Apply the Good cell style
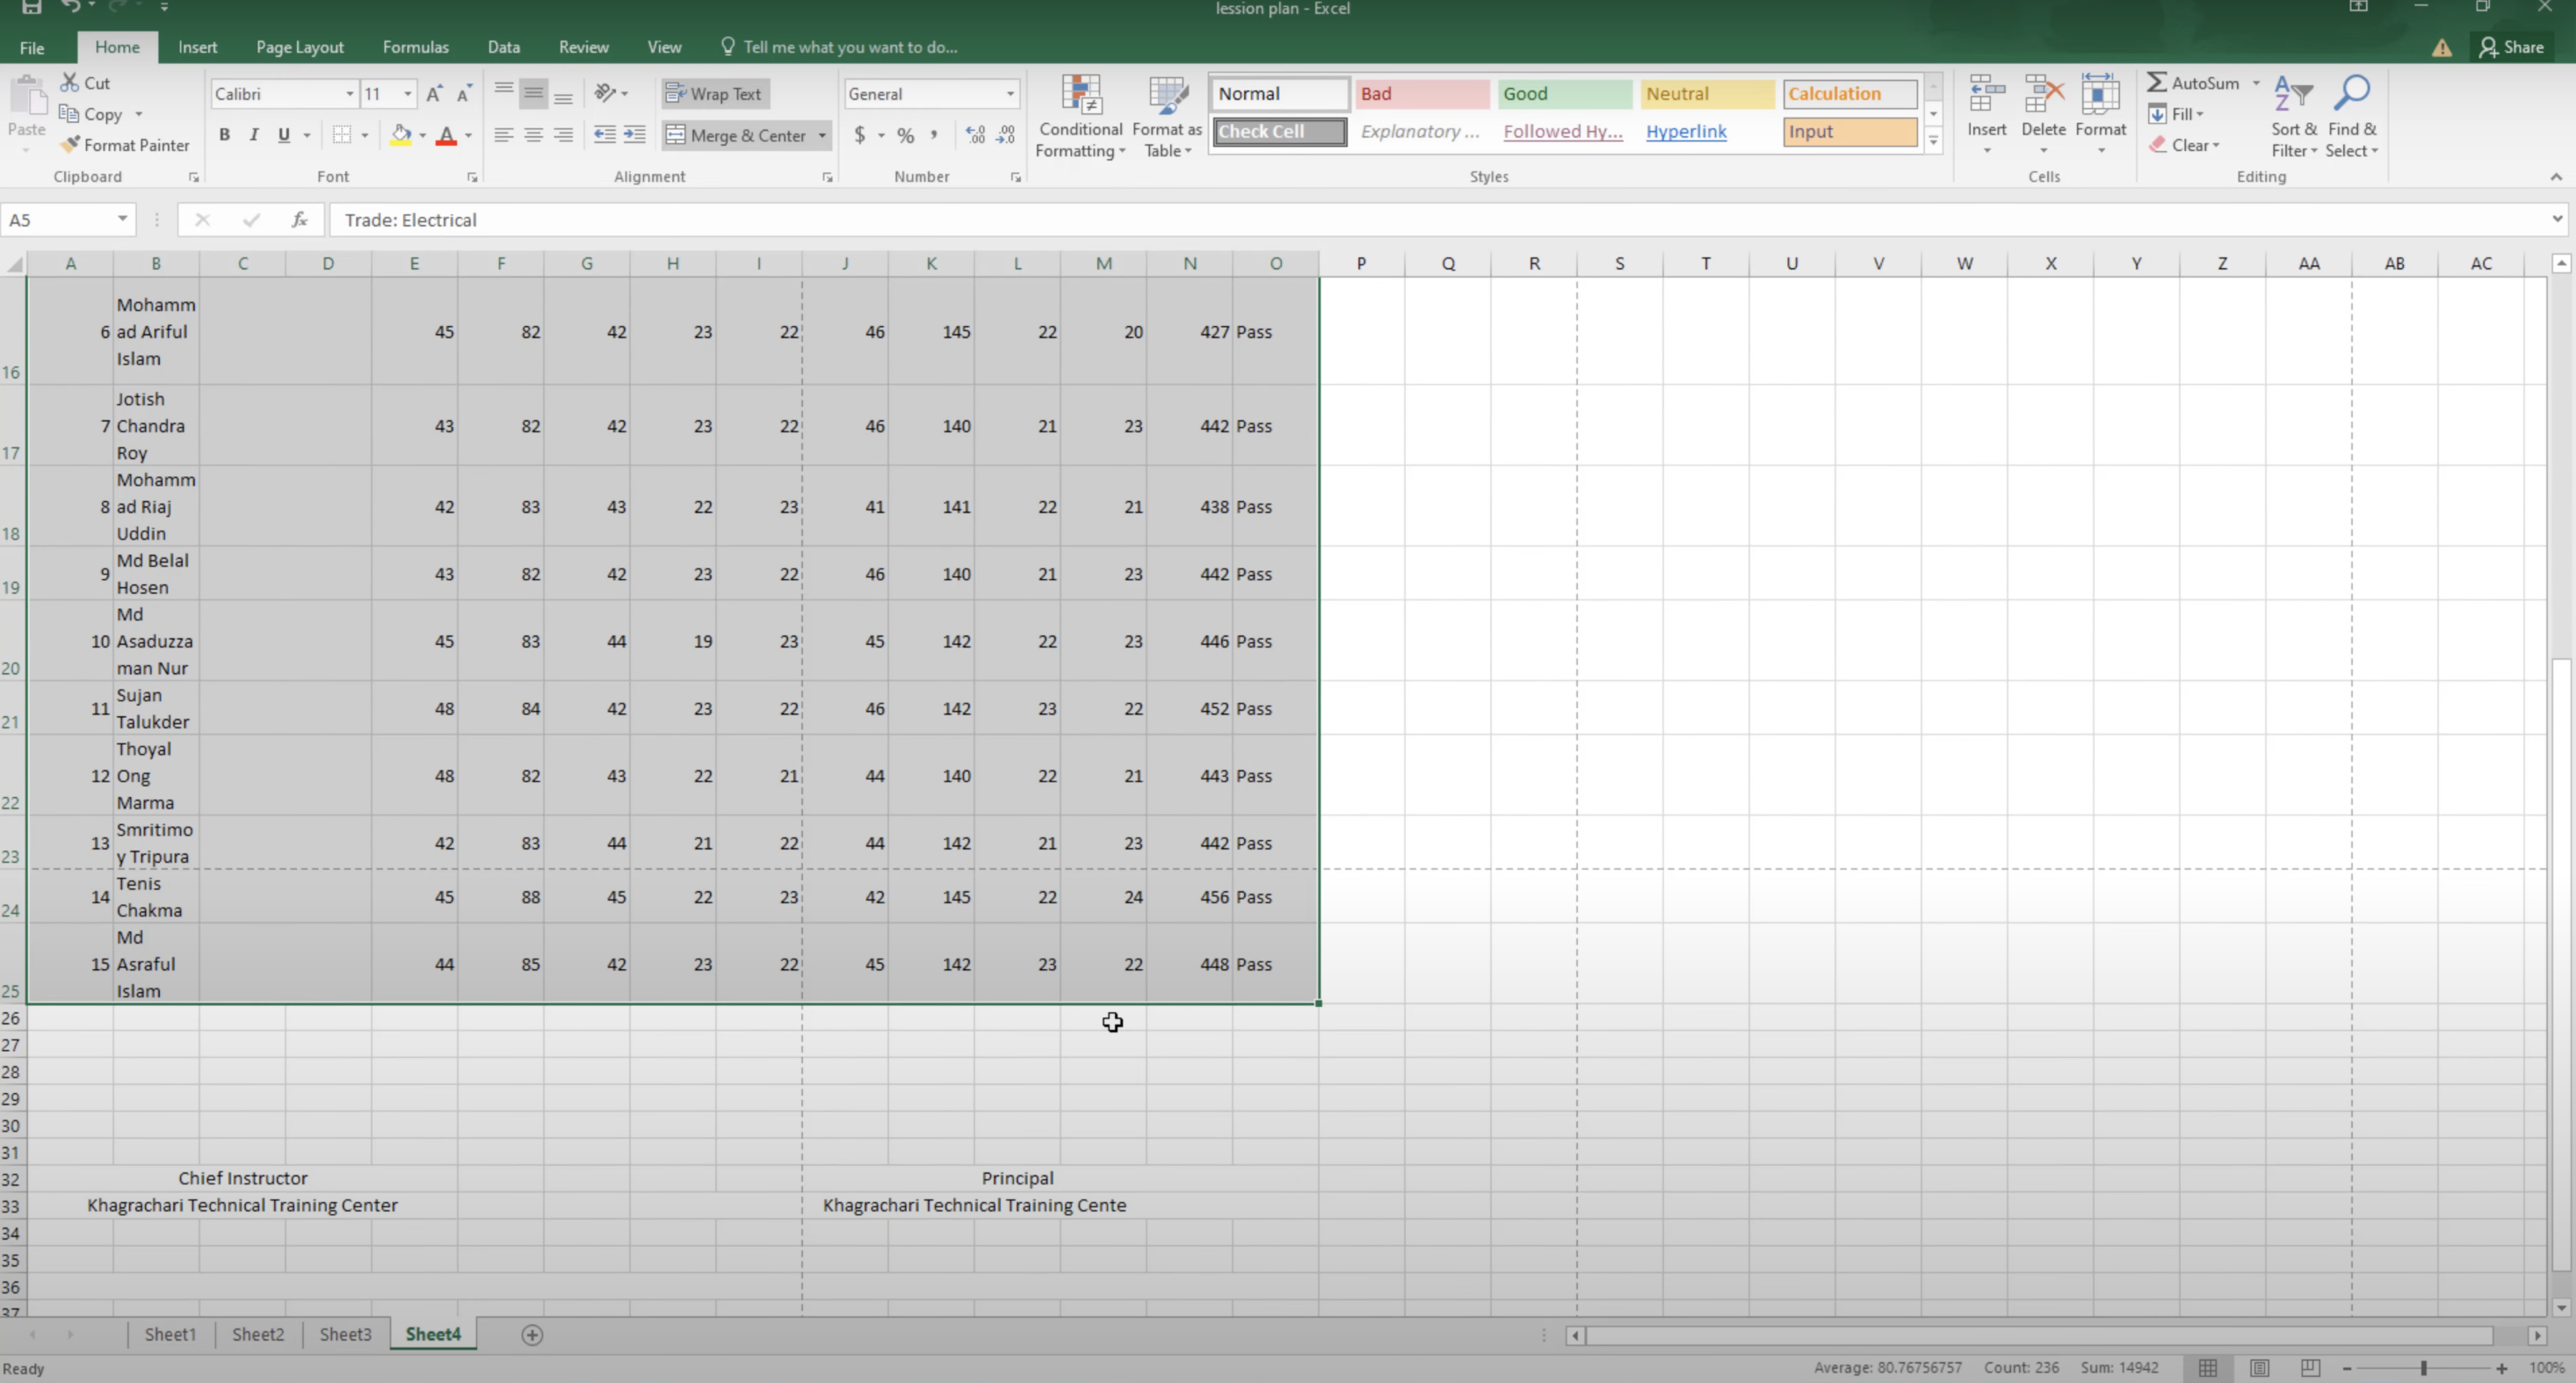2576x1383 pixels. coord(1563,94)
